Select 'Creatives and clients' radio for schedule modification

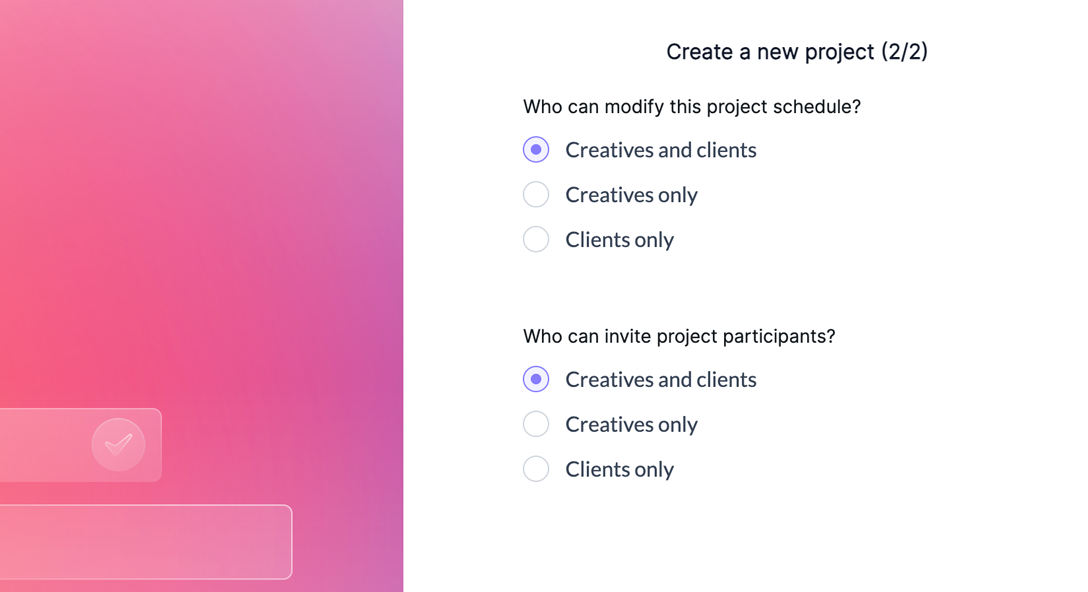click(536, 150)
